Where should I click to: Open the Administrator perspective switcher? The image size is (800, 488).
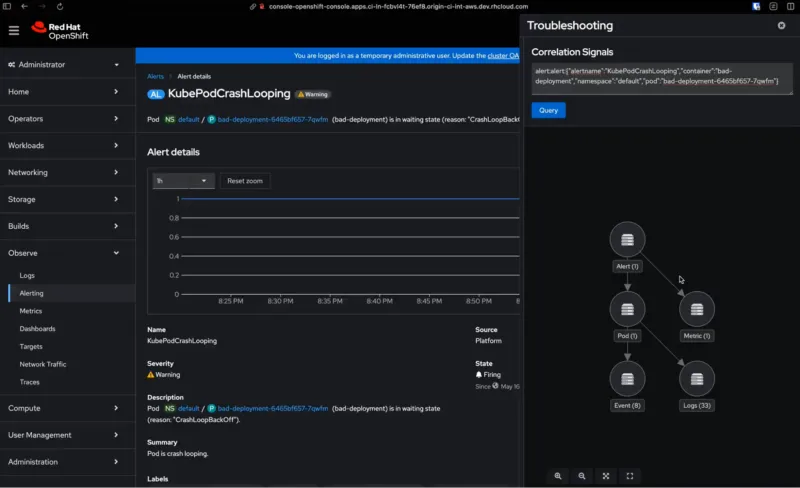tap(63, 65)
